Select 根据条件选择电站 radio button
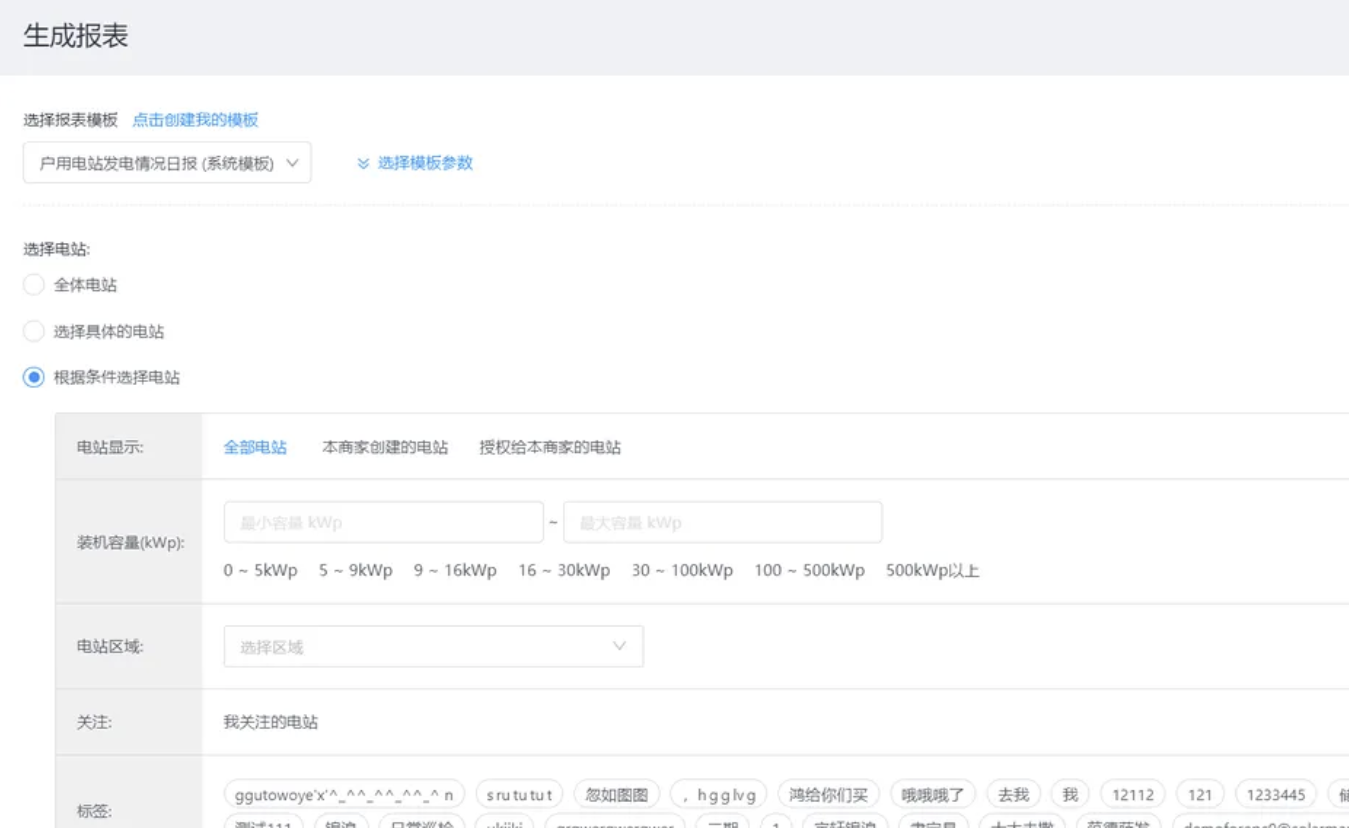Image resolution: width=1349 pixels, height=828 pixels. point(34,377)
